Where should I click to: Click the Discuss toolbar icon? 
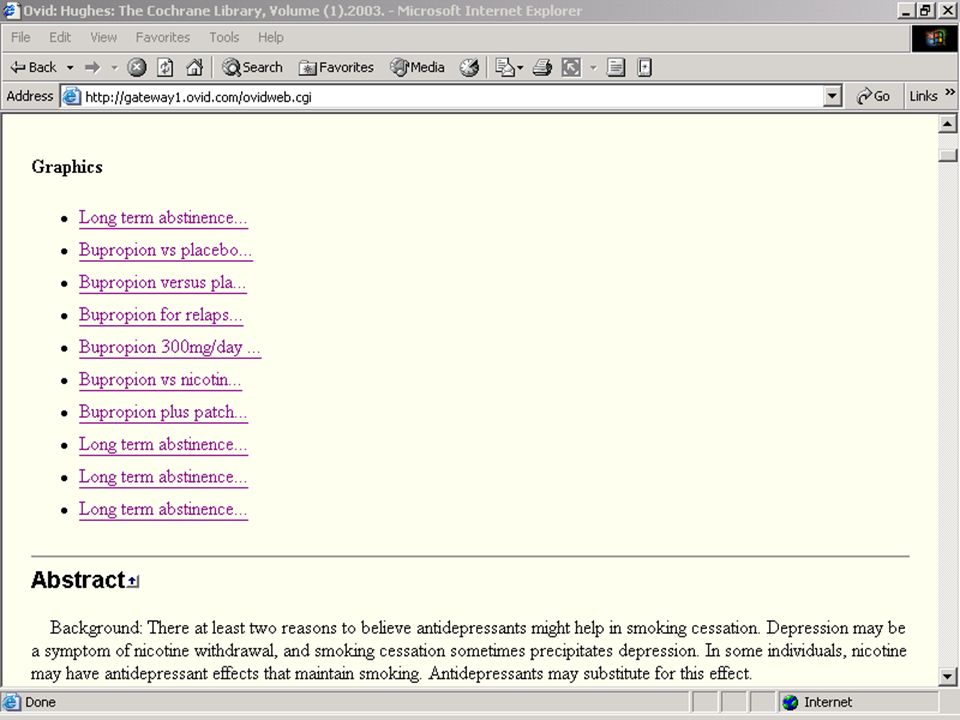point(616,67)
